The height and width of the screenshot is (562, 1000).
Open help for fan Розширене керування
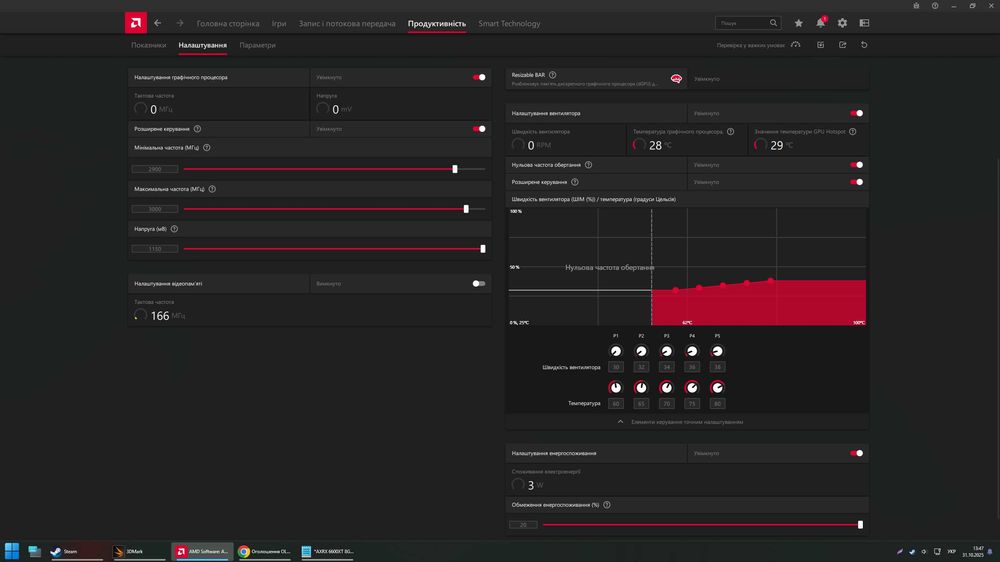pyautogui.click(x=575, y=182)
